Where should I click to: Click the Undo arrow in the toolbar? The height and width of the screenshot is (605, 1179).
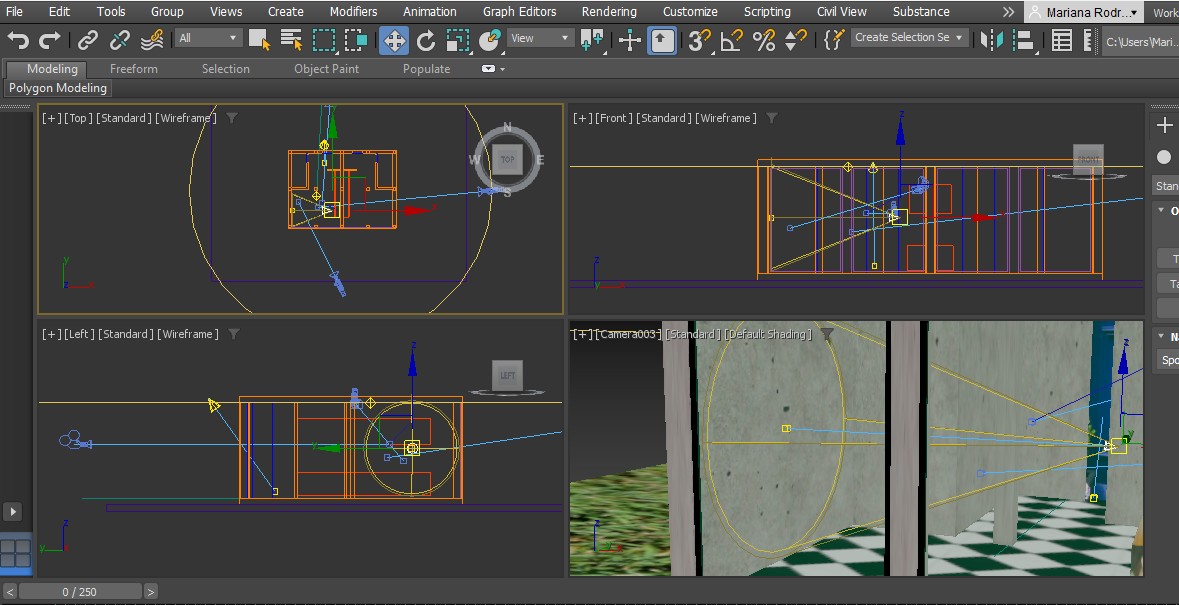click(x=18, y=40)
